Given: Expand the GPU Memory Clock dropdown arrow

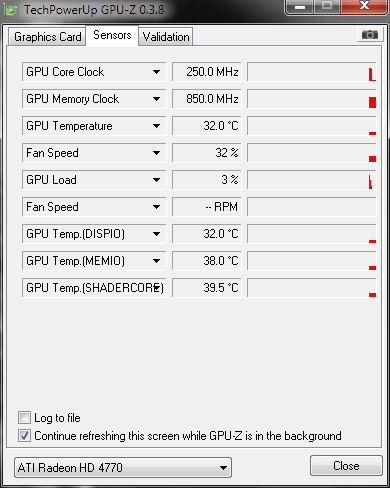Looking at the screenshot, I should click(156, 99).
